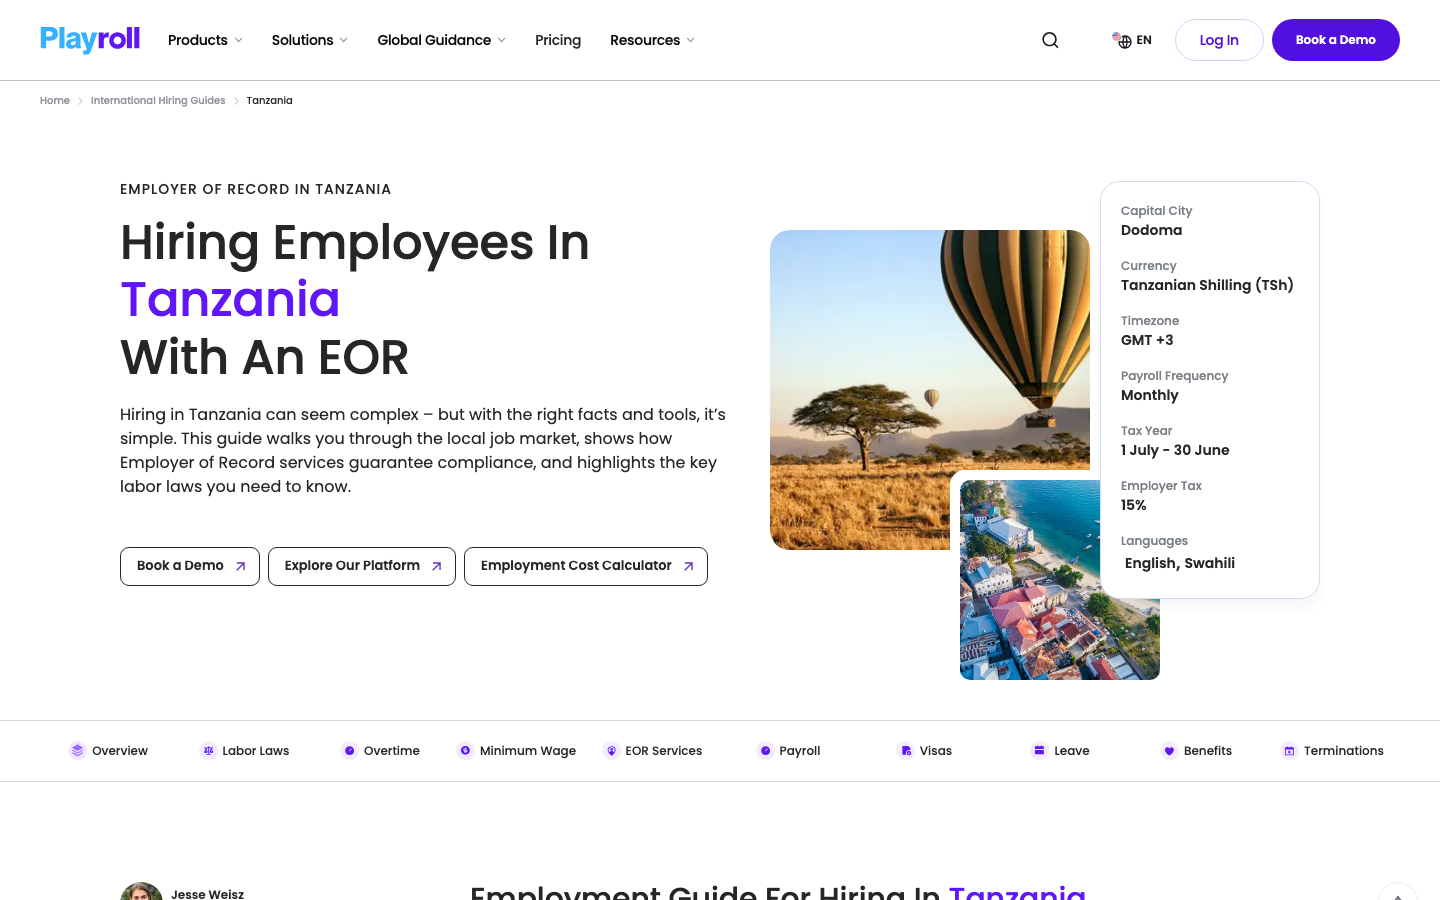Expand the Solutions dropdown menu
This screenshot has width=1440, height=900.
coord(310,40)
